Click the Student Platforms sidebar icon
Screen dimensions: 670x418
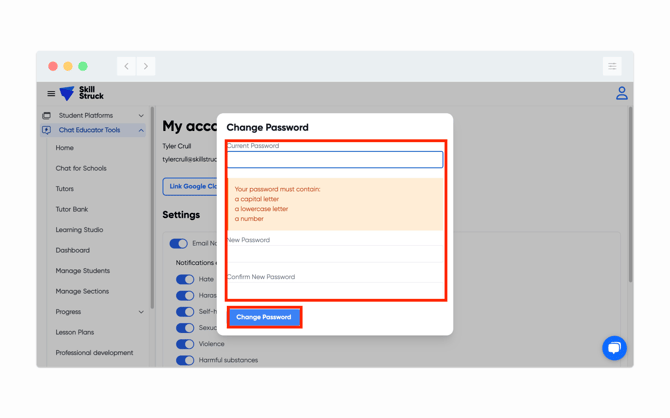[x=47, y=115]
